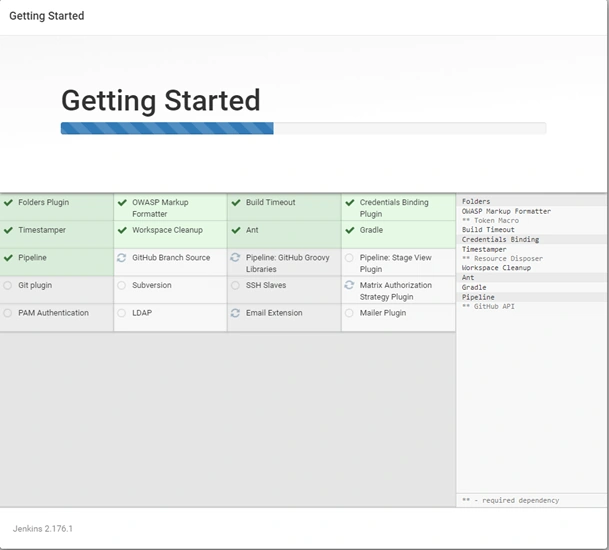Select the OWASP Markup Formatter label in grid
609x550 pixels.
coord(160,208)
